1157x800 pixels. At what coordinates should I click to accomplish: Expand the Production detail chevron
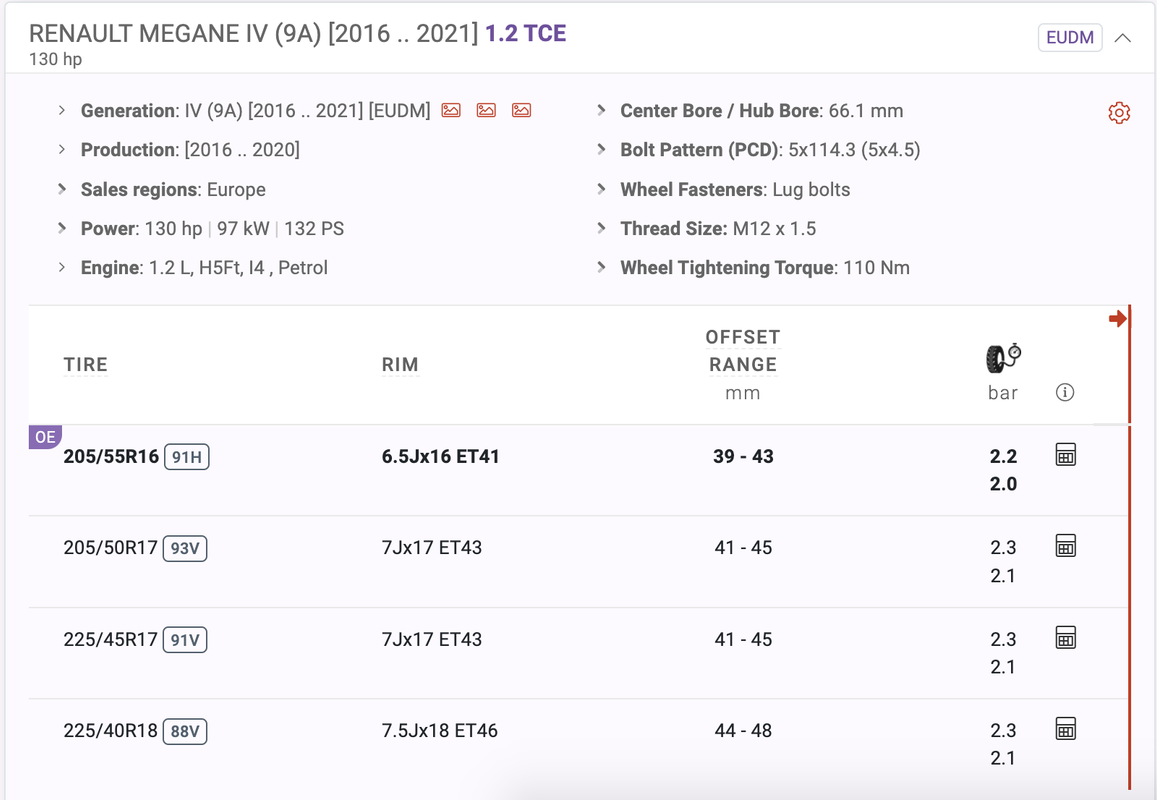click(62, 150)
